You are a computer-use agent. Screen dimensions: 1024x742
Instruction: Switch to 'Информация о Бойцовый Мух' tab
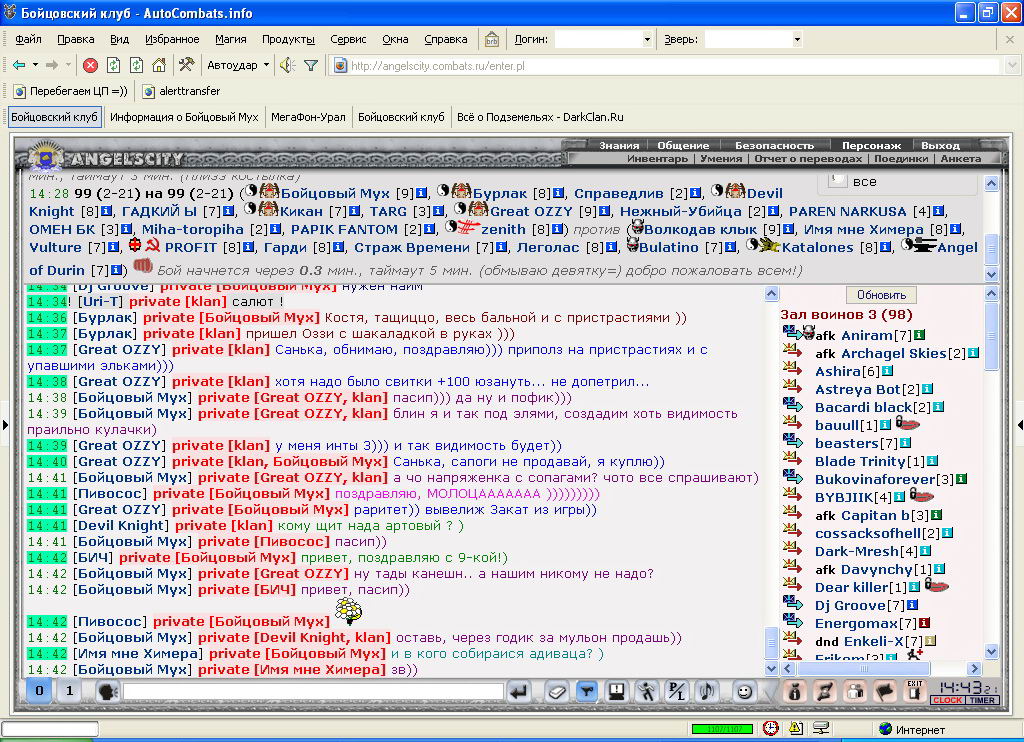pos(184,117)
